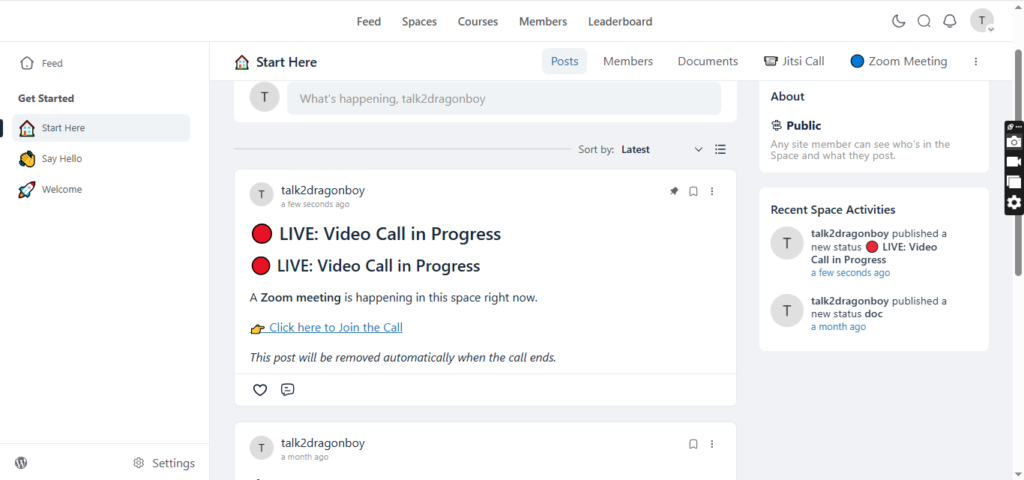Click the pin icon on LIVE post
This screenshot has height=480, width=1024.
tap(675, 191)
